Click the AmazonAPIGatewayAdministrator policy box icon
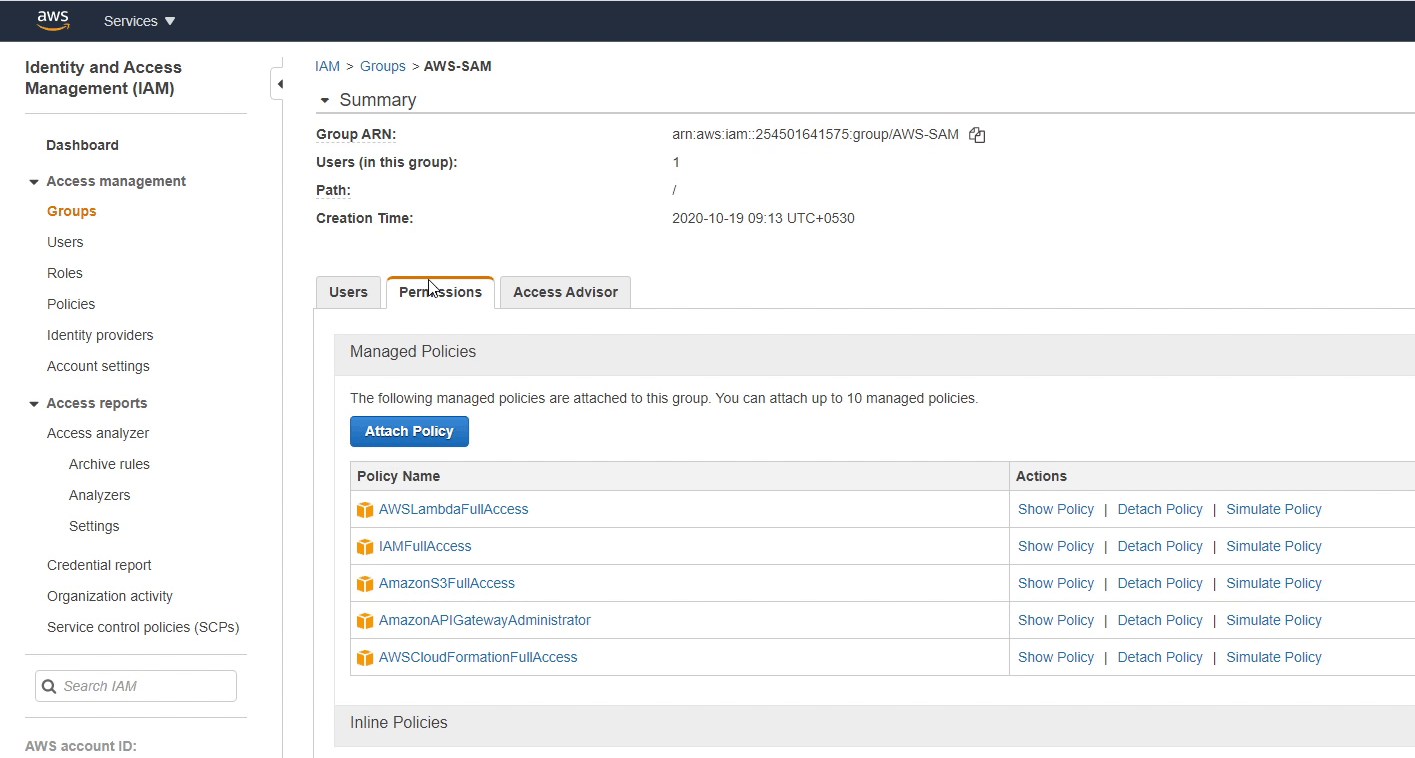 click(x=365, y=621)
